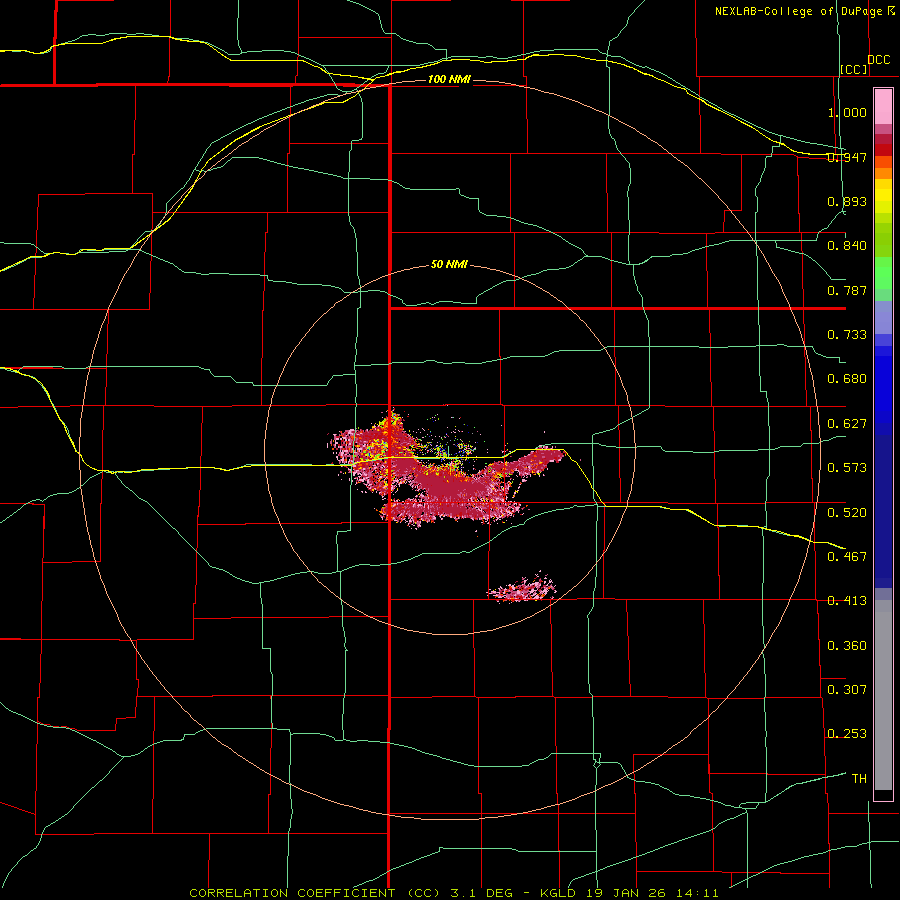
Task: Click the [CC] label above the color bar
Action: 854,69
